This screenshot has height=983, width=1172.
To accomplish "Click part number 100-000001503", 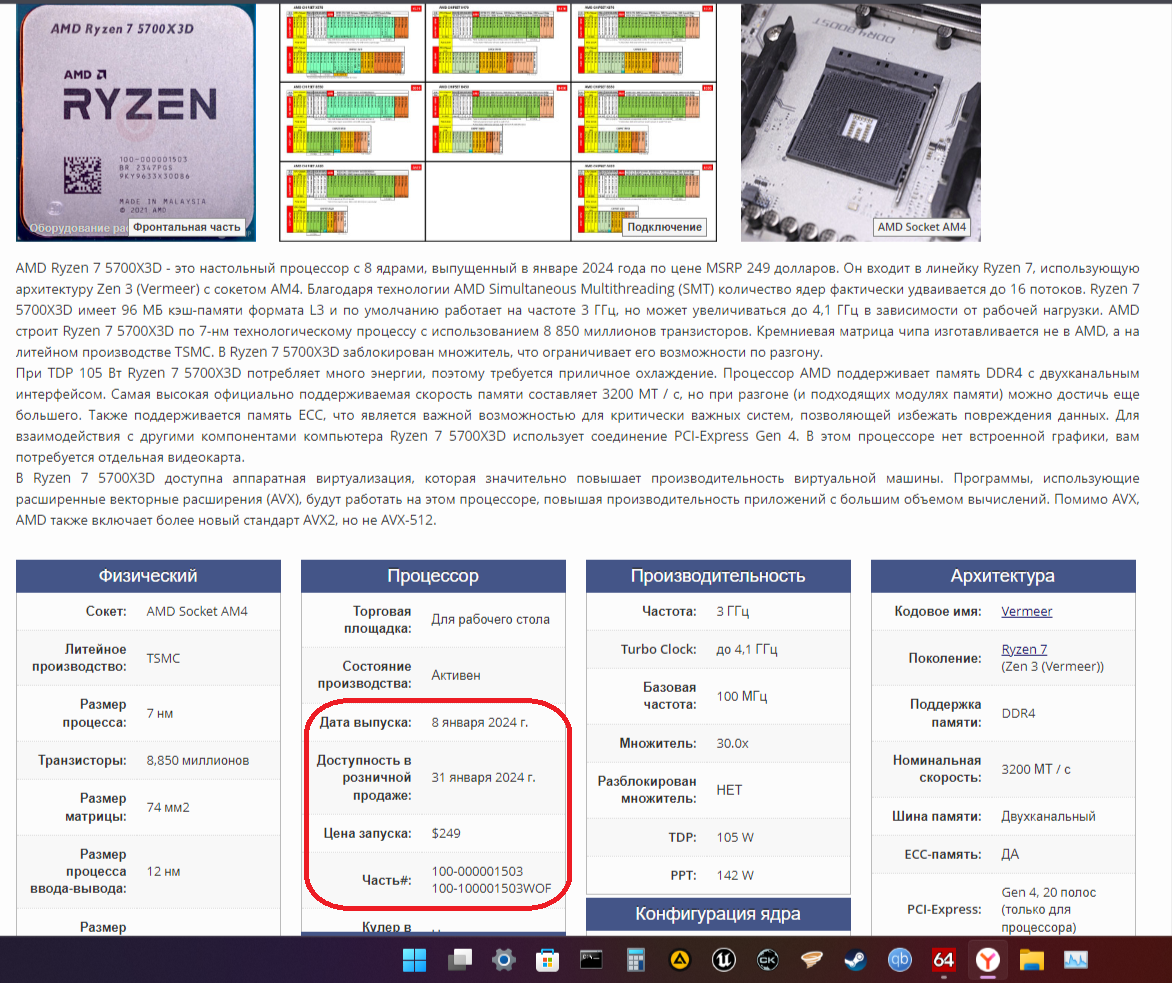I will [478, 872].
